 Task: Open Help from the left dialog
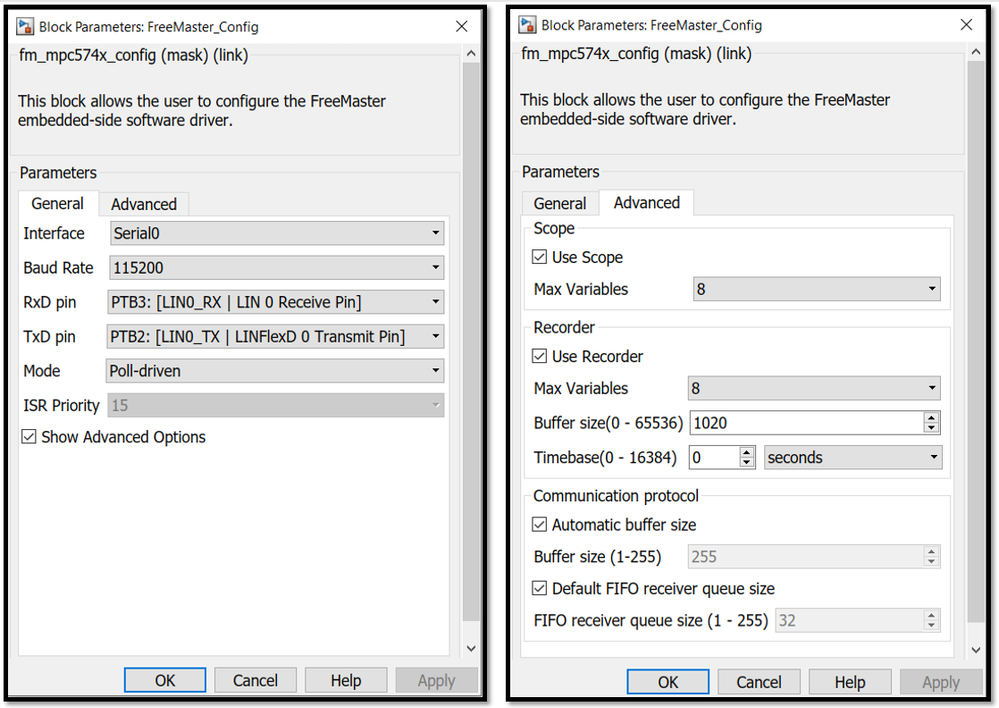(x=345, y=681)
